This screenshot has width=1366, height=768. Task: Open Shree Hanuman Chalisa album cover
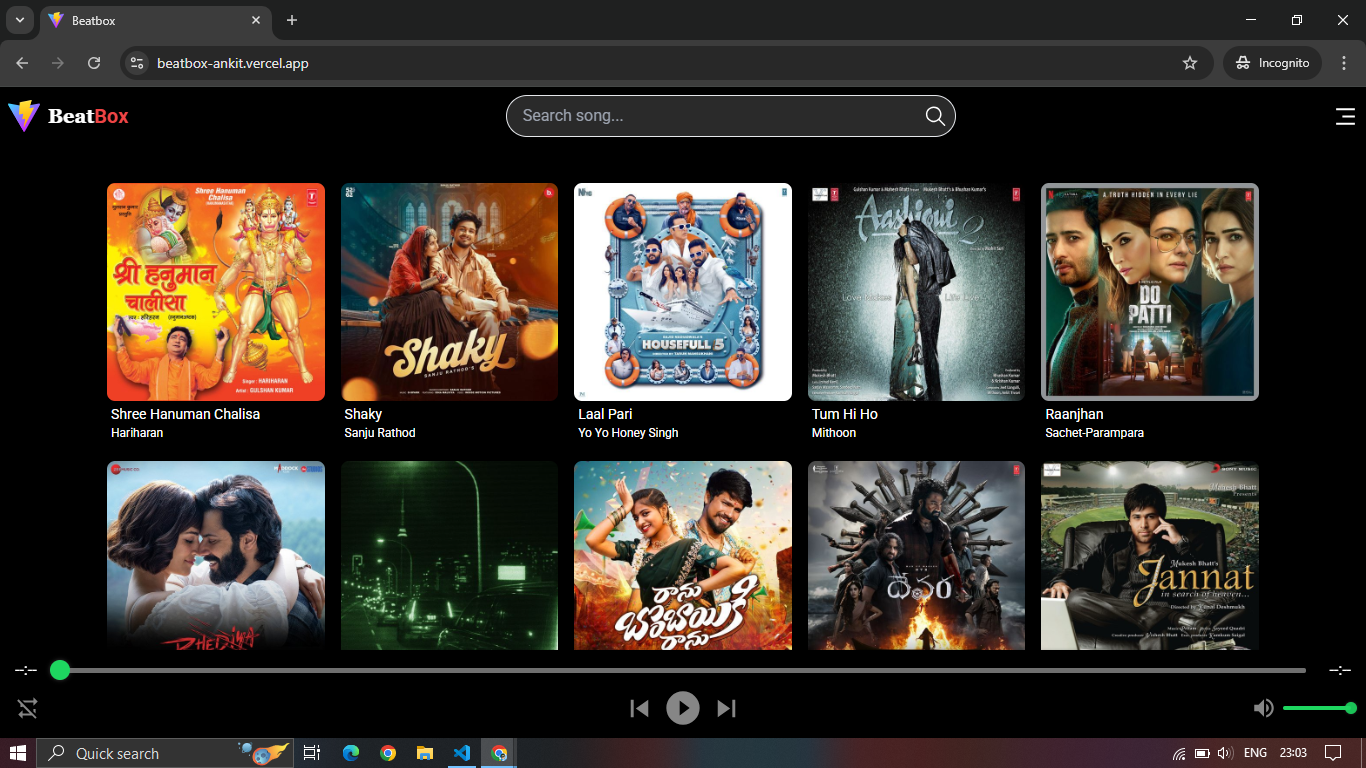[216, 292]
